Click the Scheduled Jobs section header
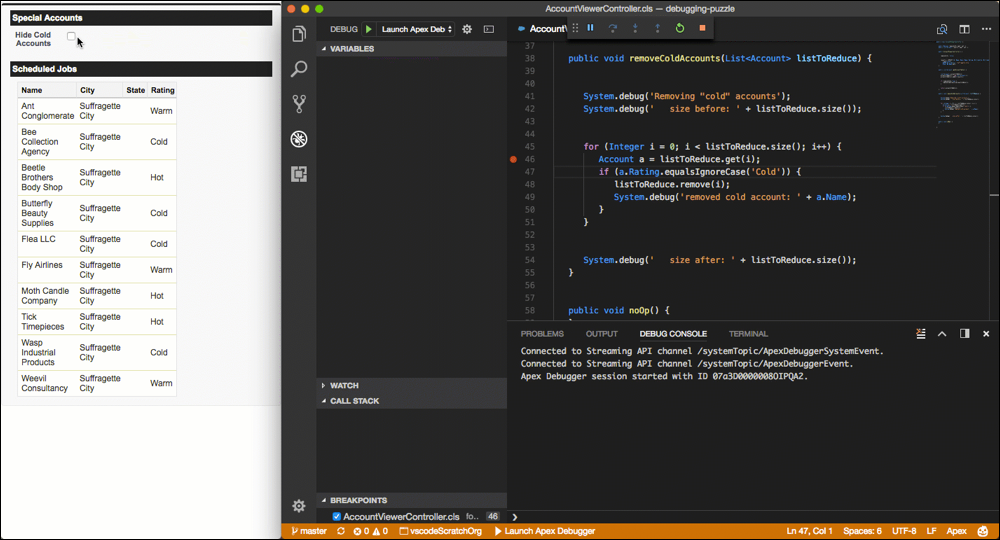The image size is (1000, 540). [x=141, y=69]
